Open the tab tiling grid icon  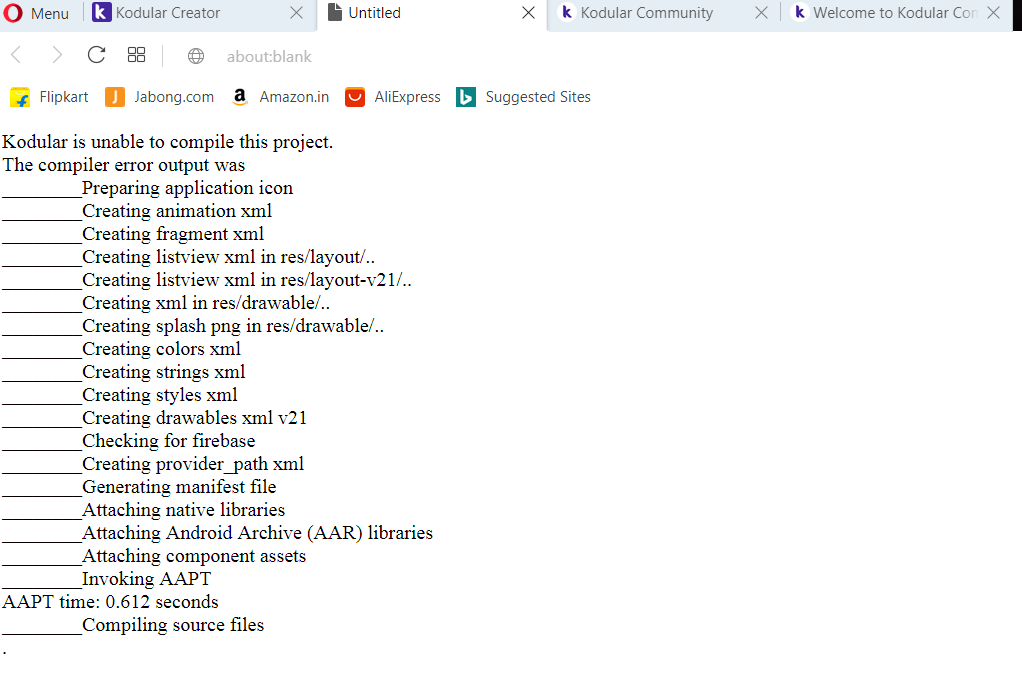136,55
